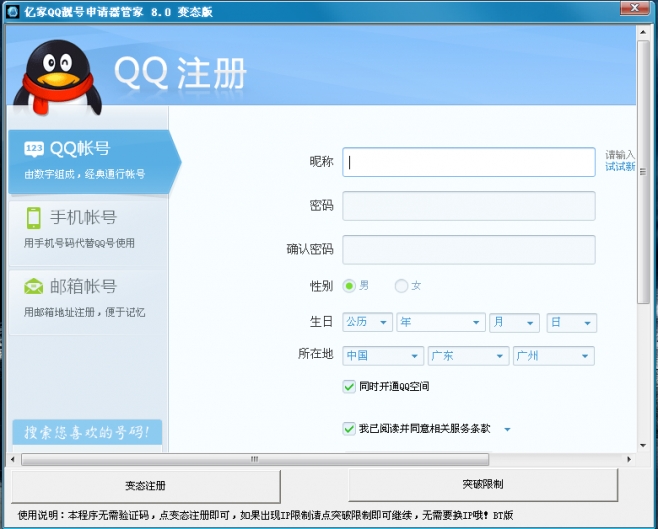Select the 男 gender radio button

(349, 286)
